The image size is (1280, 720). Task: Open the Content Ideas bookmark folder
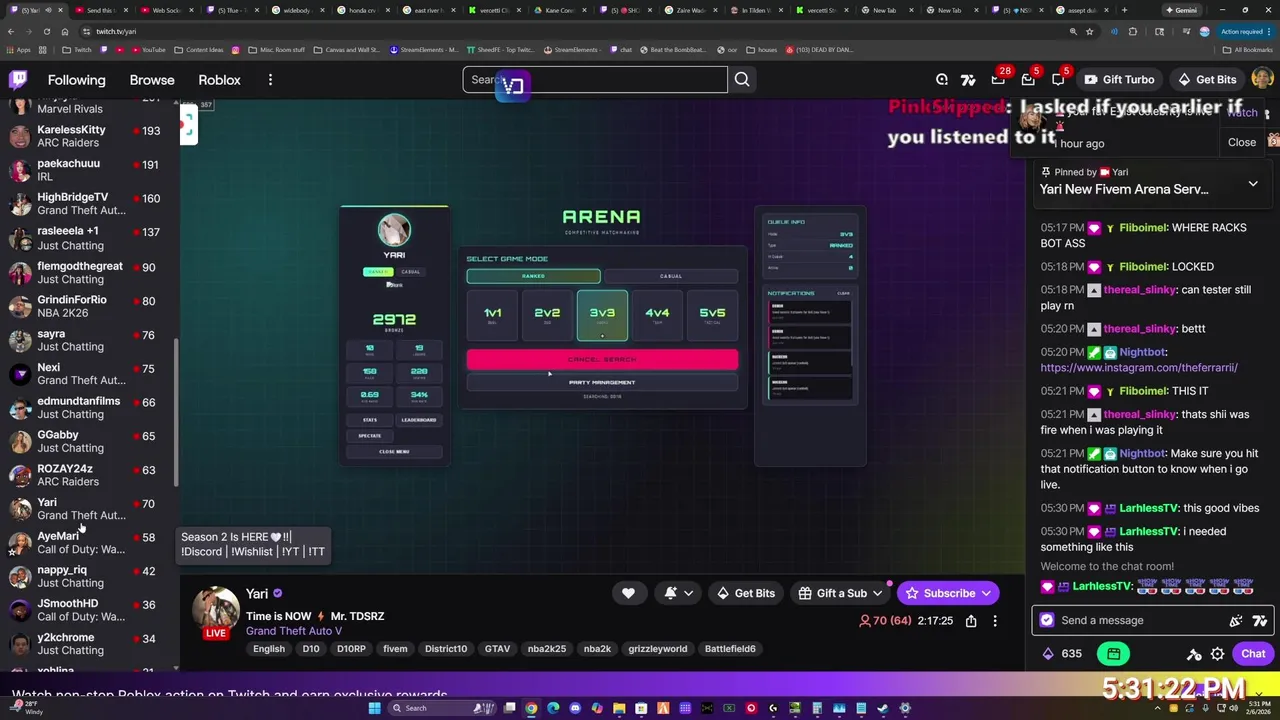click(x=199, y=49)
